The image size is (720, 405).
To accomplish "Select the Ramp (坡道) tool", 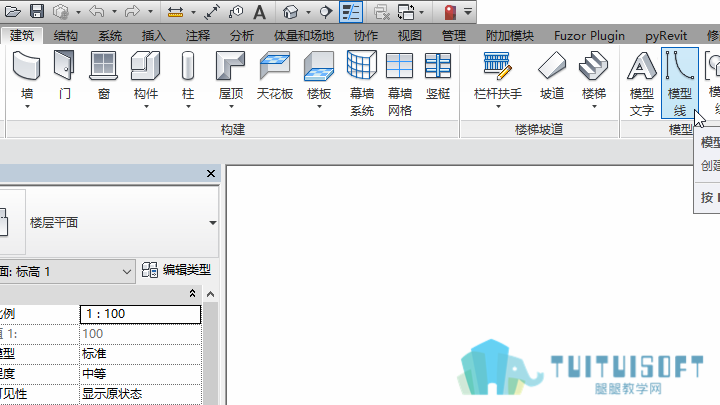I will (x=551, y=76).
